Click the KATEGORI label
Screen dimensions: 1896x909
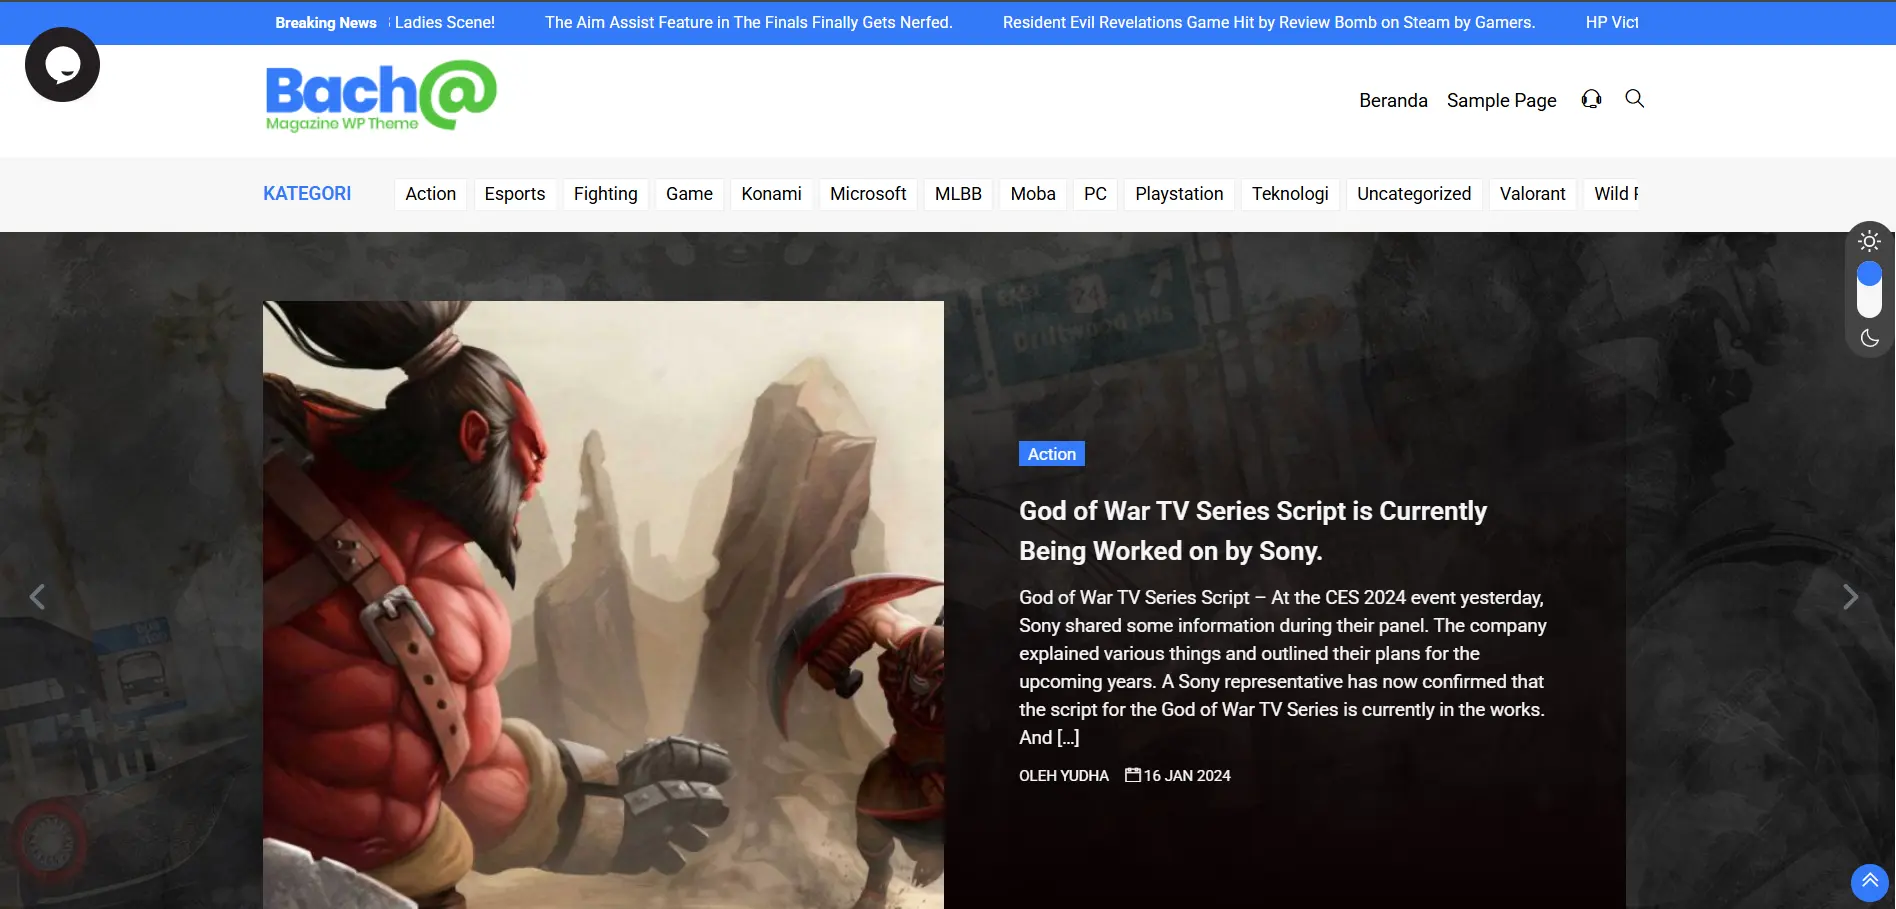click(307, 194)
